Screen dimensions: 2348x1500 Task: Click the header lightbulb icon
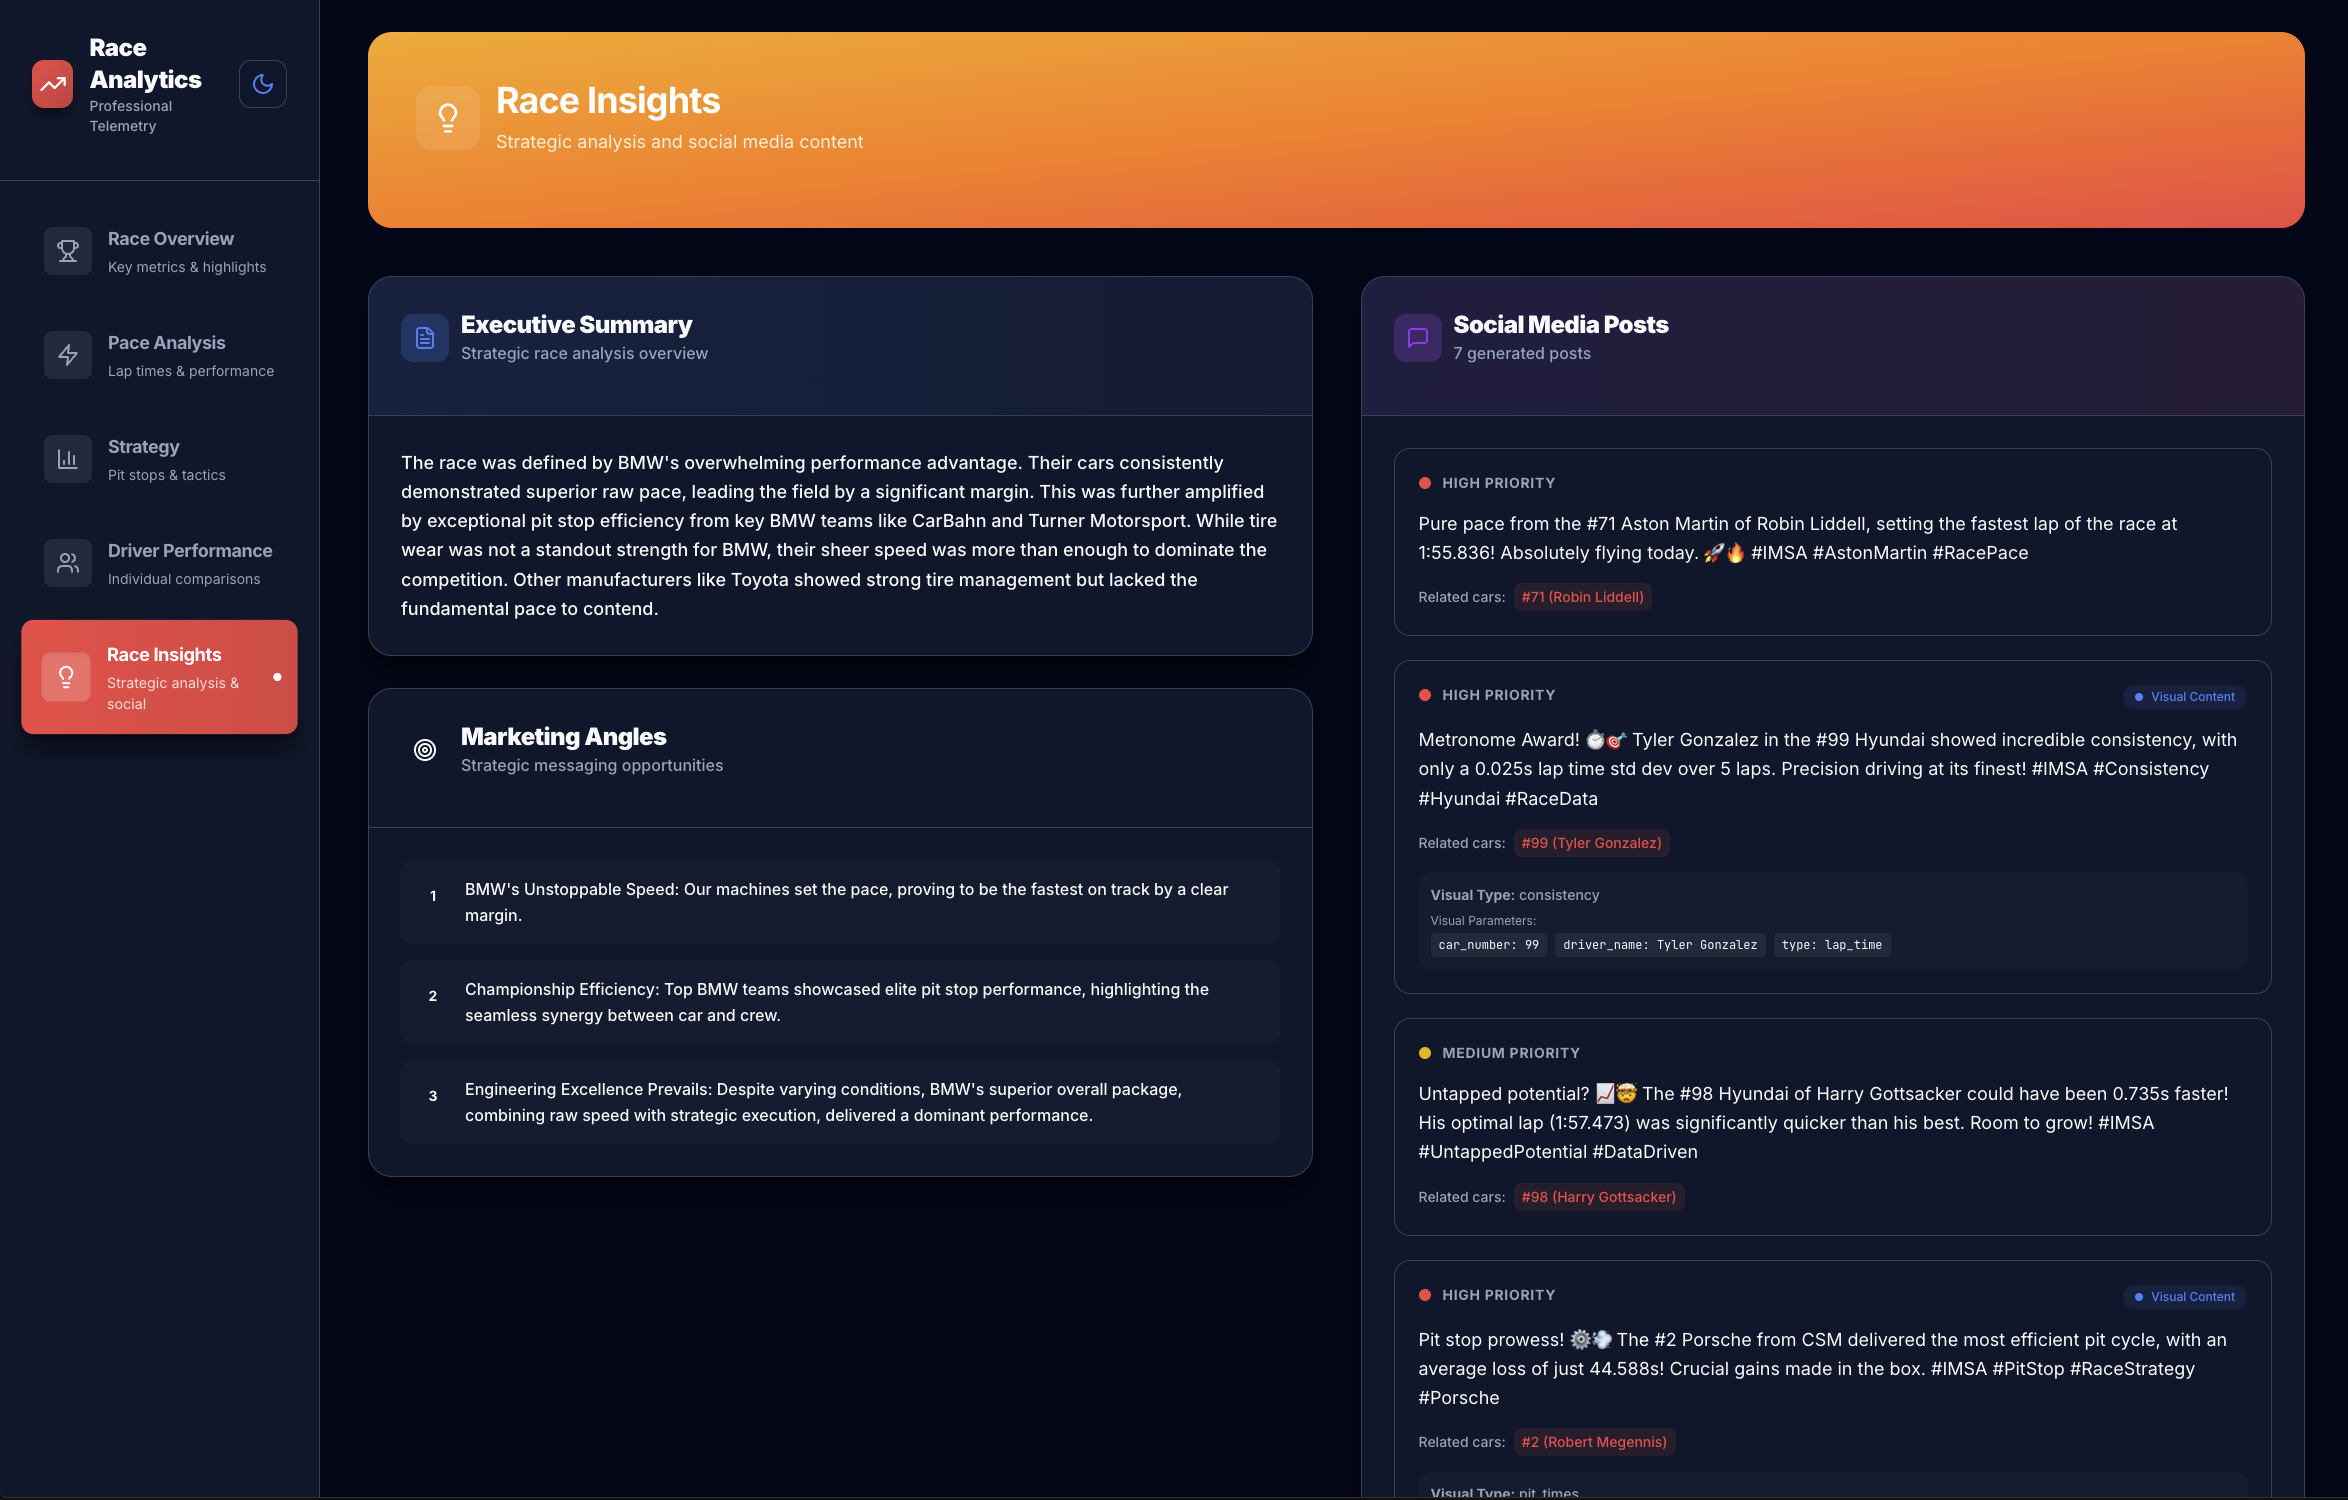pyautogui.click(x=448, y=118)
